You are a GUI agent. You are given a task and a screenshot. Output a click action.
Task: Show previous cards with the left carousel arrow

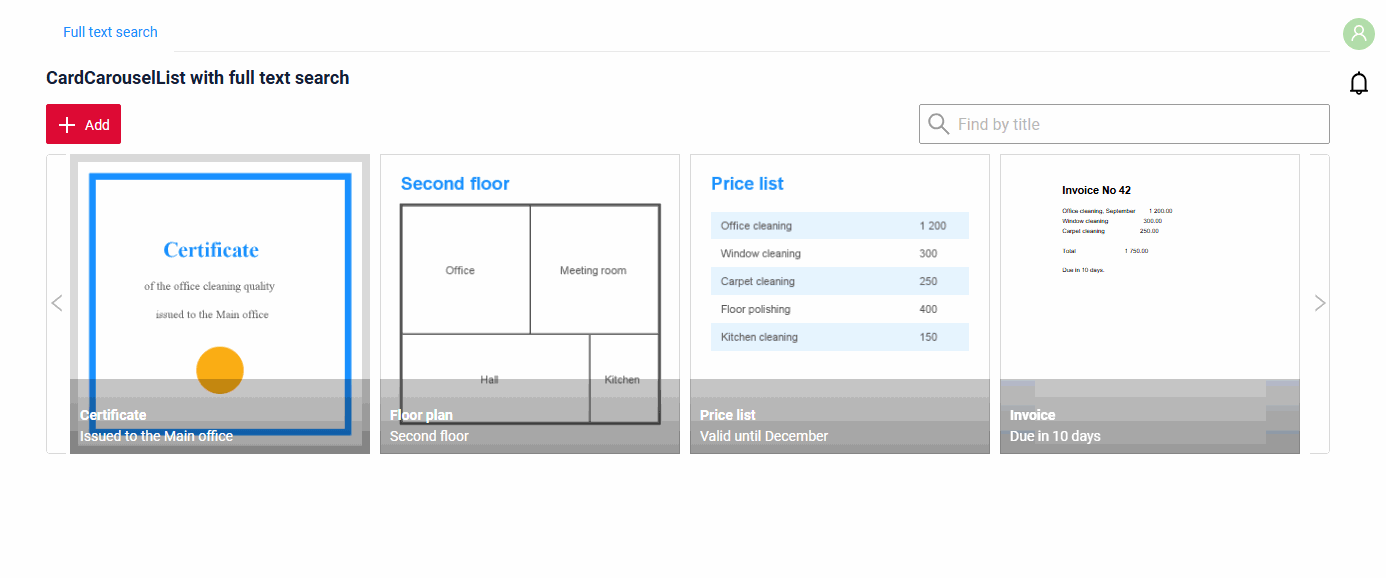click(57, 303)
